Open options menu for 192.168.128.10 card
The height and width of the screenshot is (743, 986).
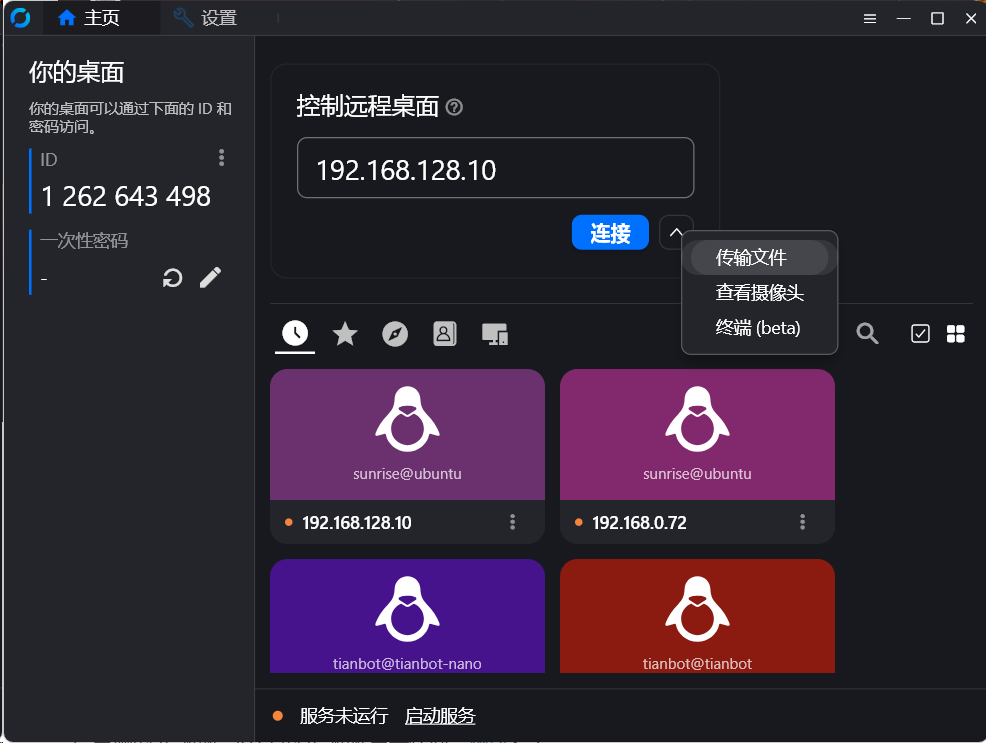pos(513,522)
